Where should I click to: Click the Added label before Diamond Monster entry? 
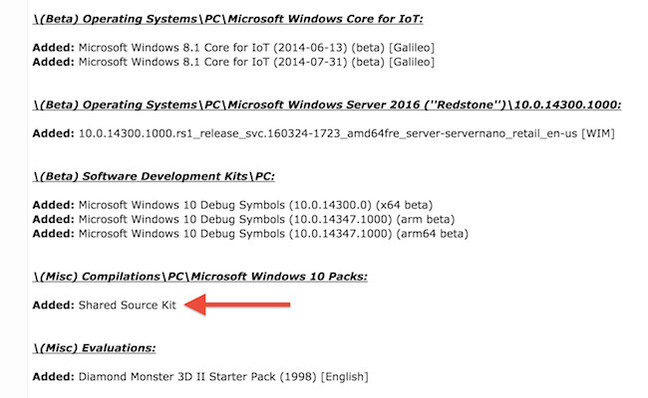tap(54, 377)
